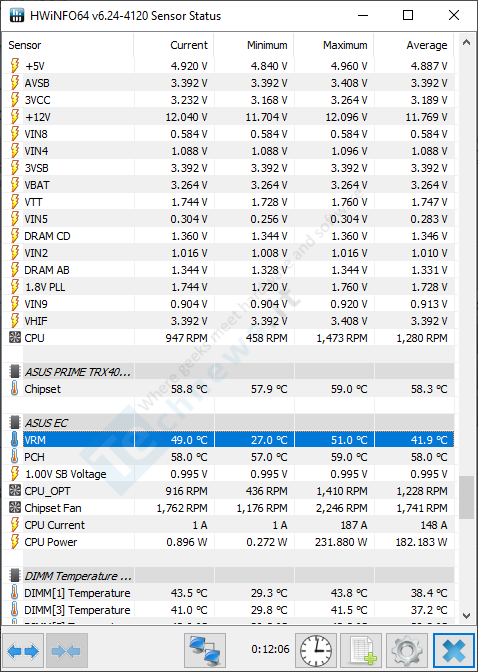The image size is (478, 672).
Task: Click the fan icon beside Chipset Fan
Action: coord(15,508)
